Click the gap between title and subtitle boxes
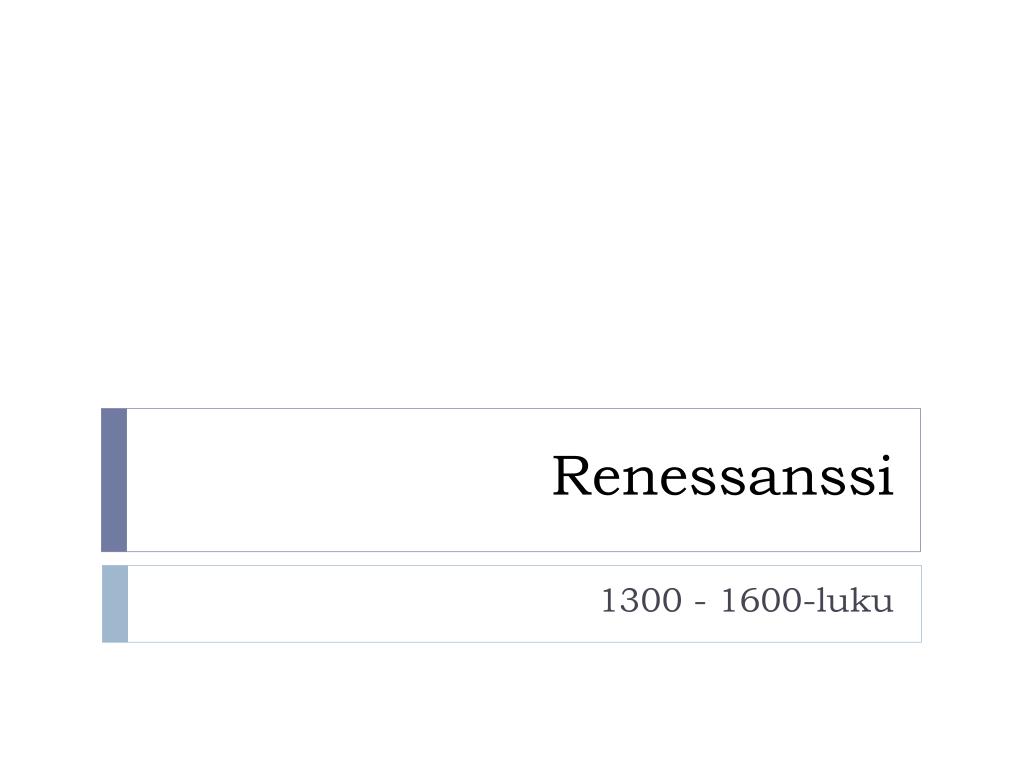Viewport: 1024px width, 768px height. click(512, 558)
